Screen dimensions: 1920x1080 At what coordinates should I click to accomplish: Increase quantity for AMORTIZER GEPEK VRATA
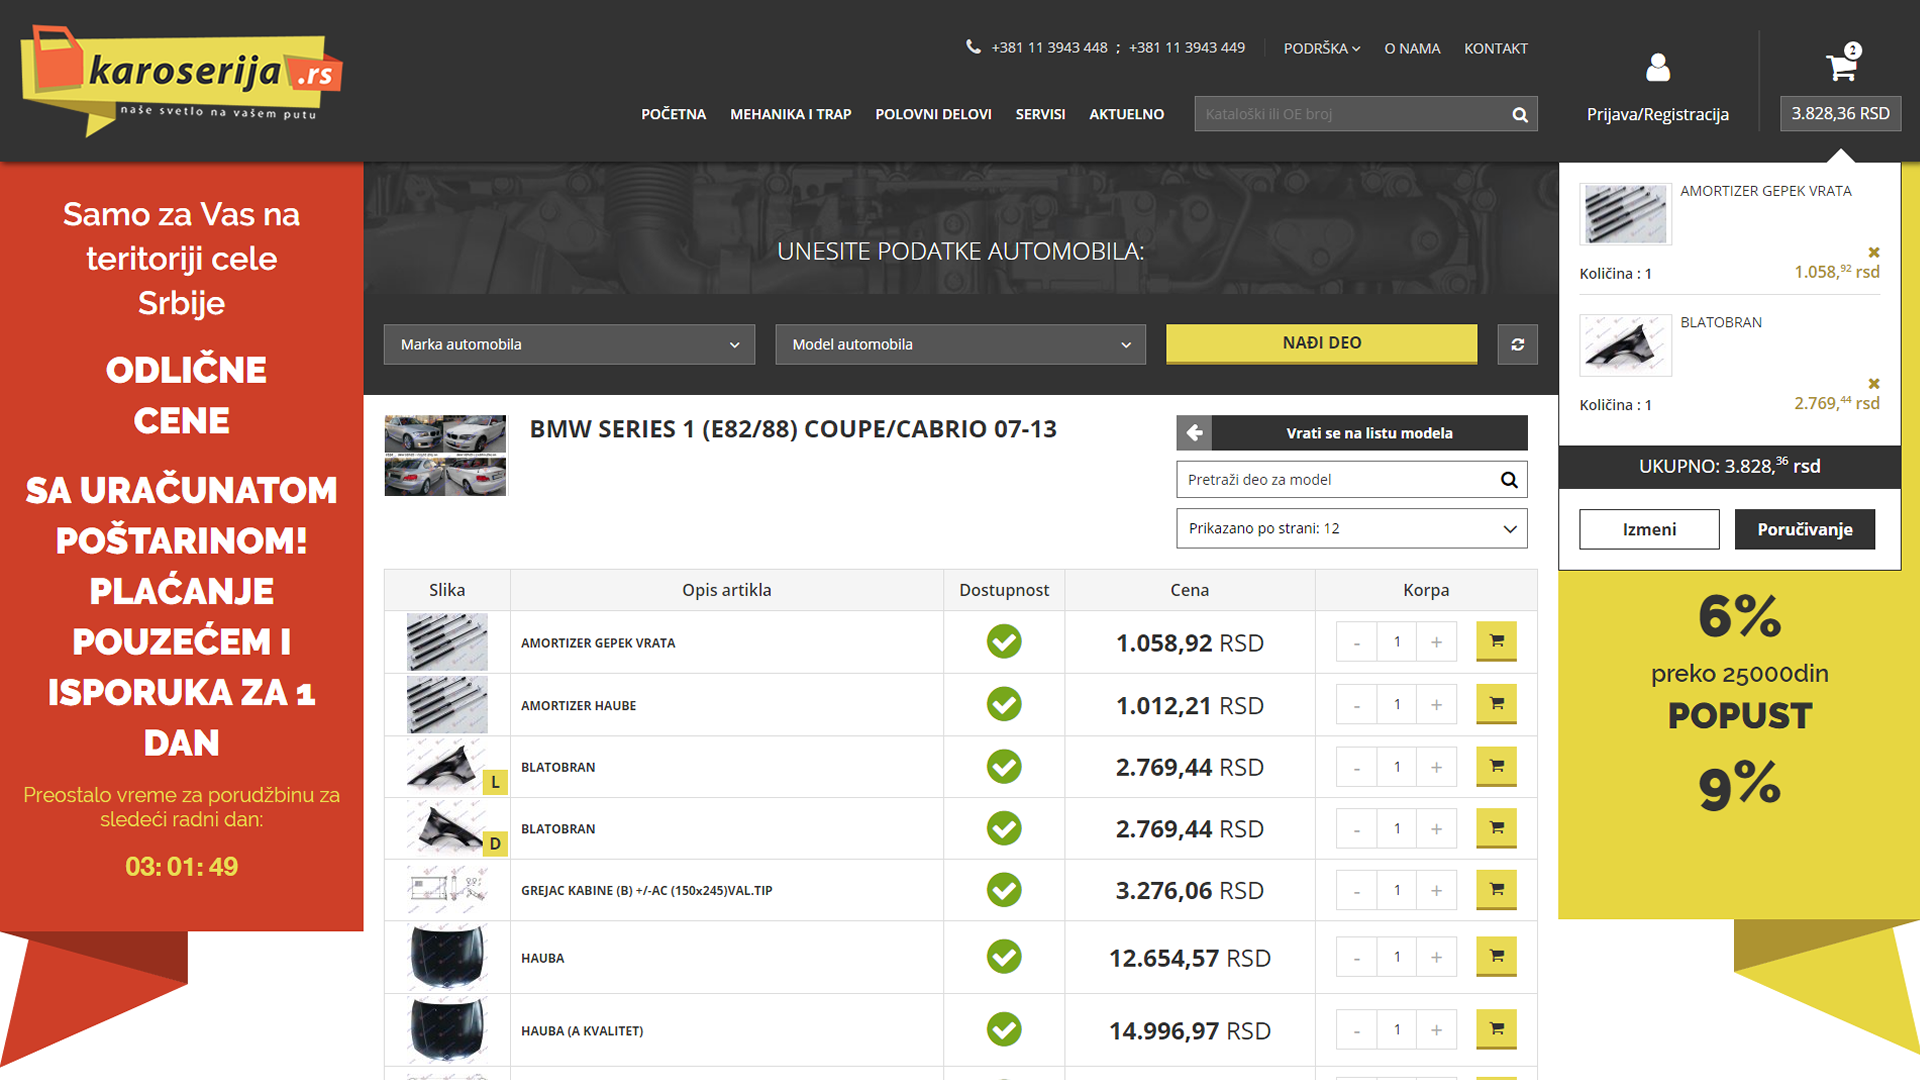1436,642
